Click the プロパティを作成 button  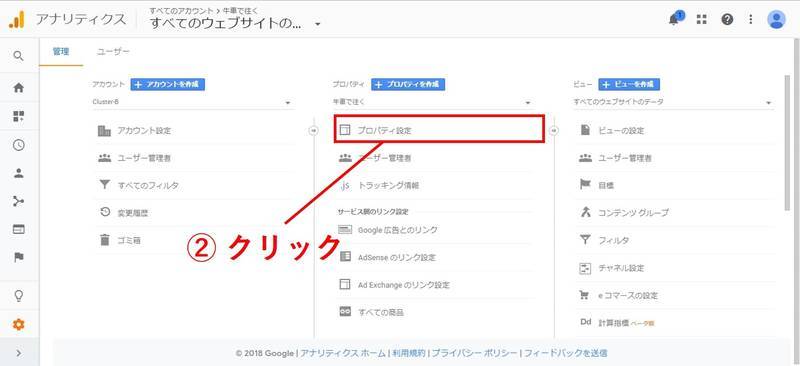408,84
